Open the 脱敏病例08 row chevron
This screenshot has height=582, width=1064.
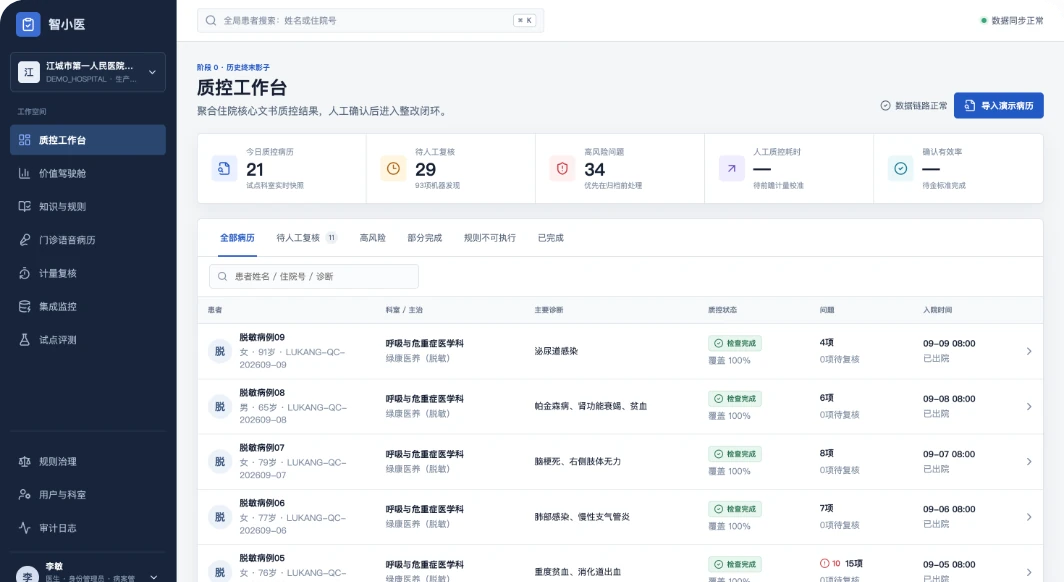coord(1029,406)
